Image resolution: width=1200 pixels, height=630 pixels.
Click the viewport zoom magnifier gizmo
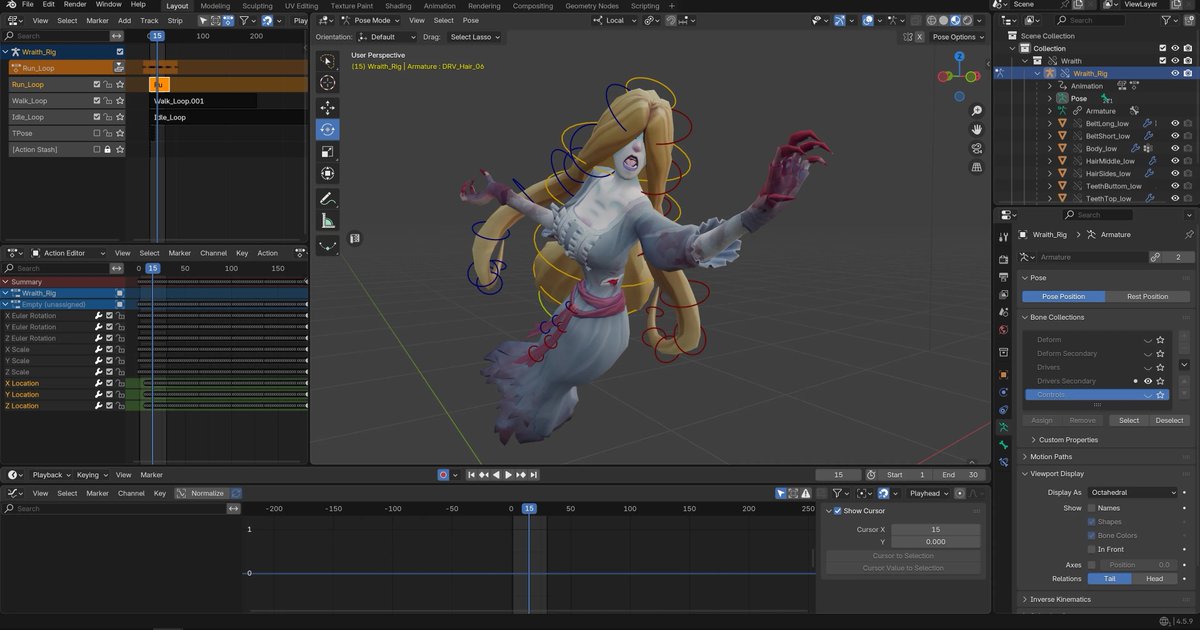coord(976,110)
